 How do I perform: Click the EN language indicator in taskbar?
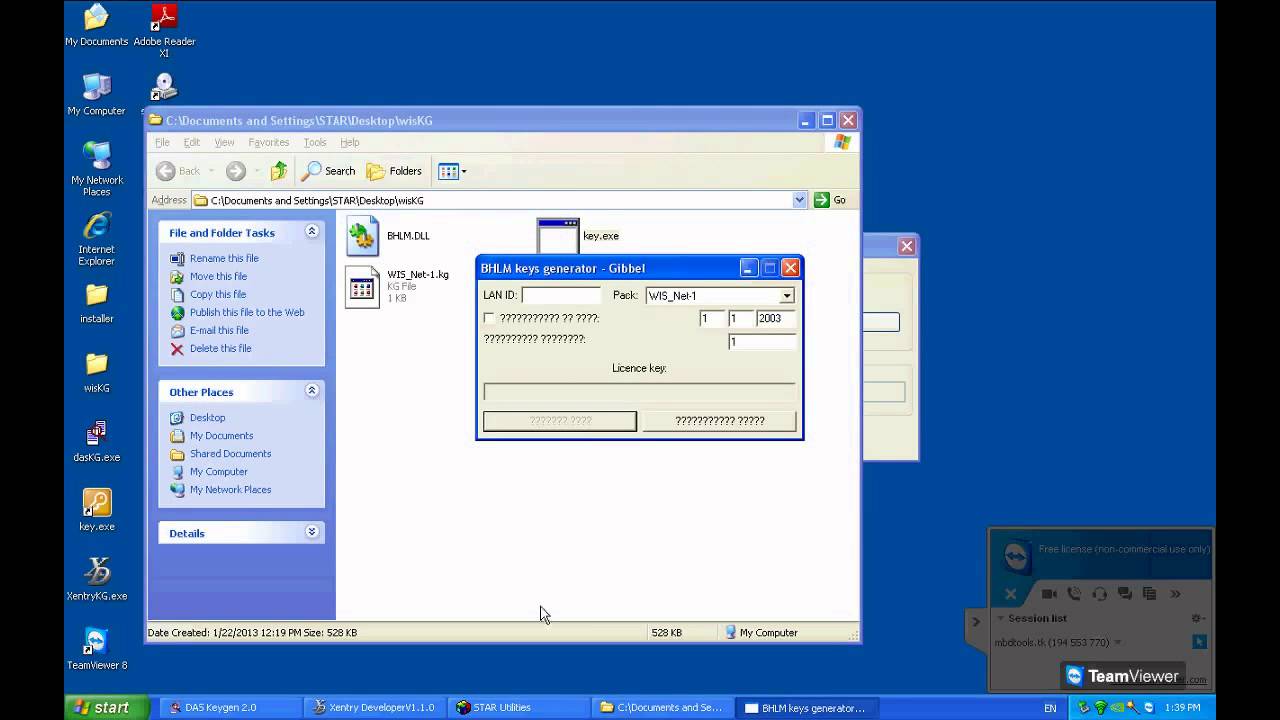[x=1050, y=708]
